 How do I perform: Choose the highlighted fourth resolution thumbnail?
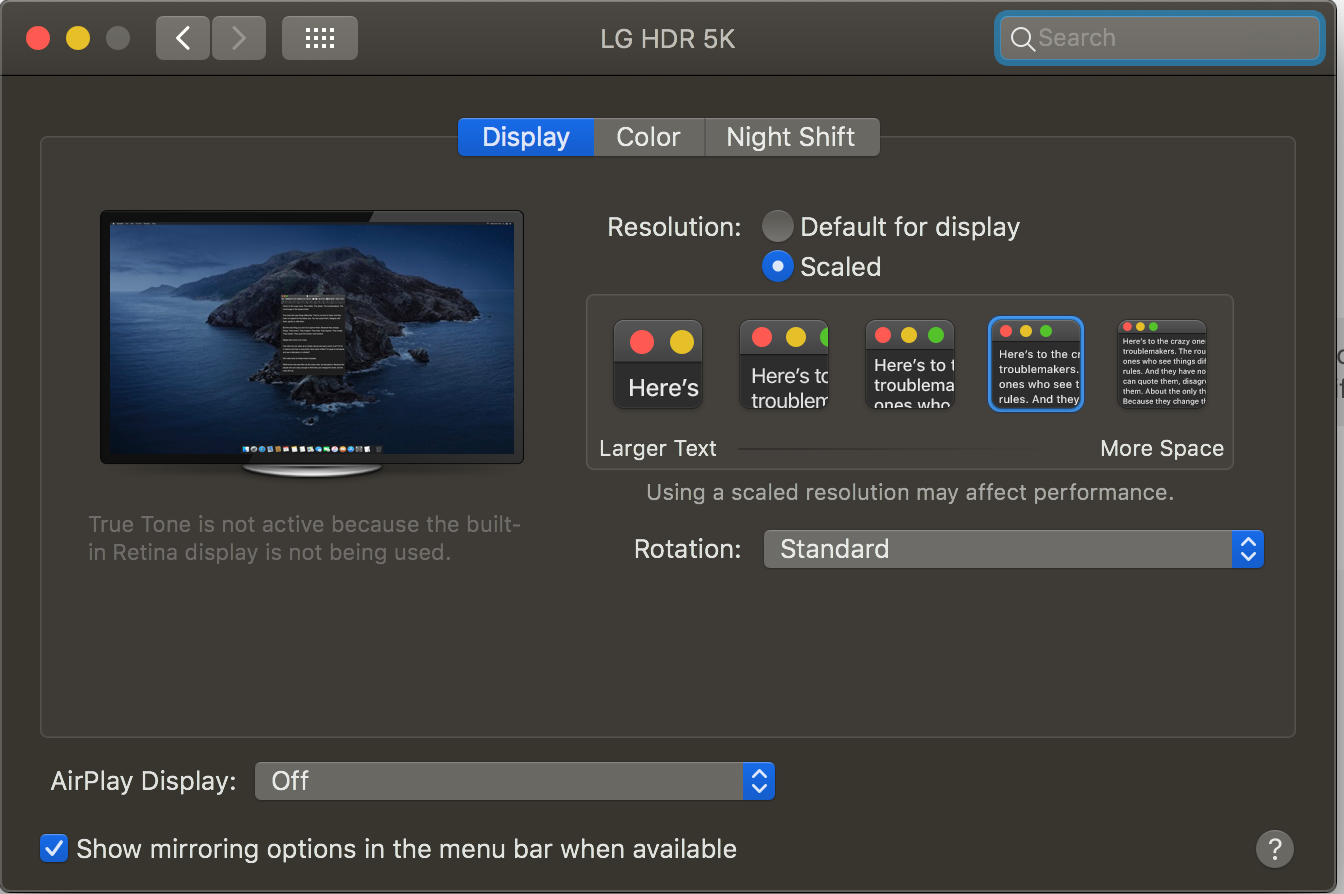[1036, 364]
